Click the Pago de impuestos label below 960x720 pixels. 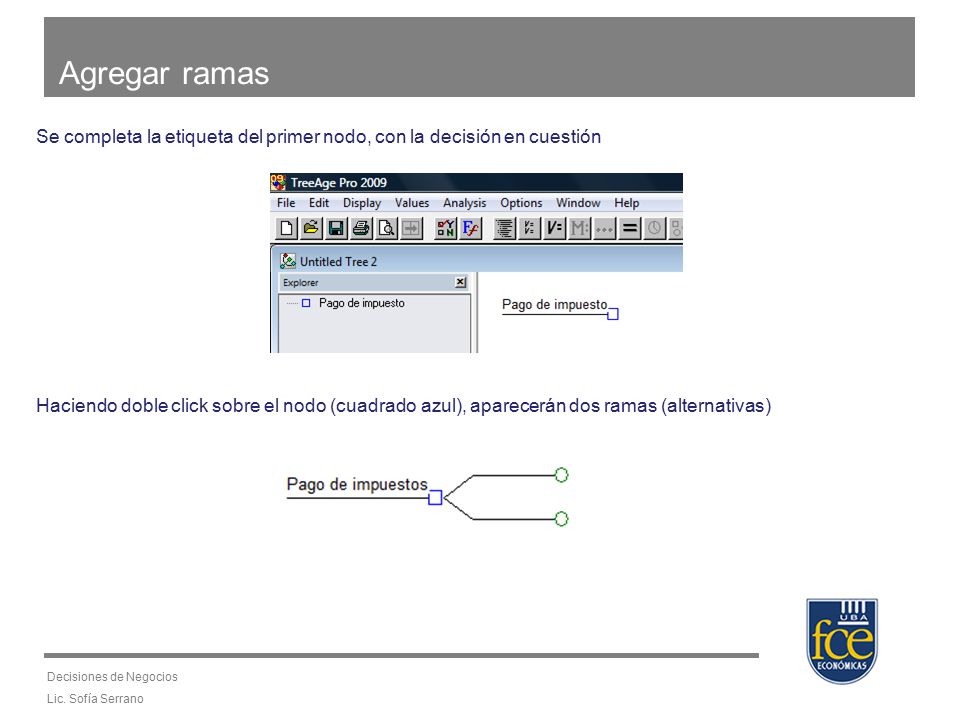[357, 484]
